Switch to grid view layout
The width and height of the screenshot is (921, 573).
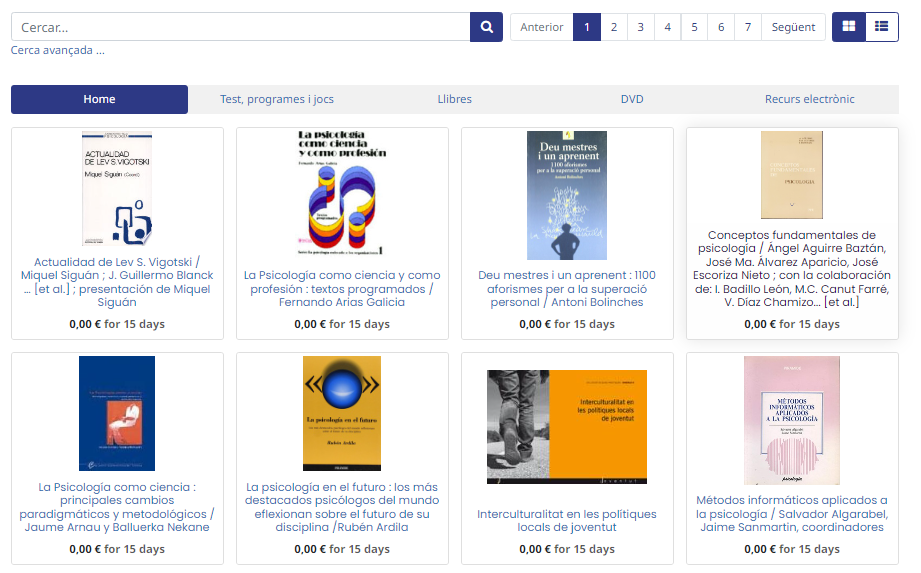tap(849, 27)
